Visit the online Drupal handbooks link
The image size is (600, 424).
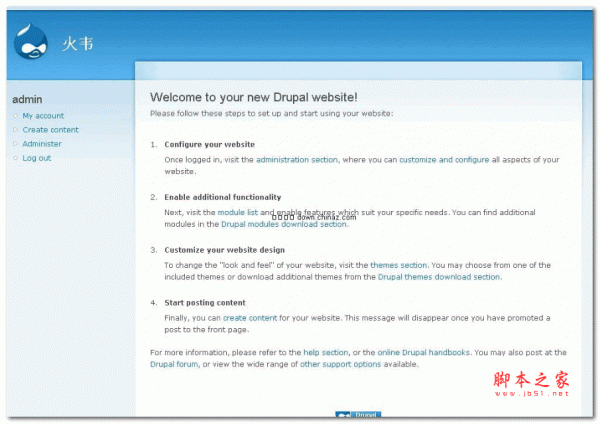(424, 352)
